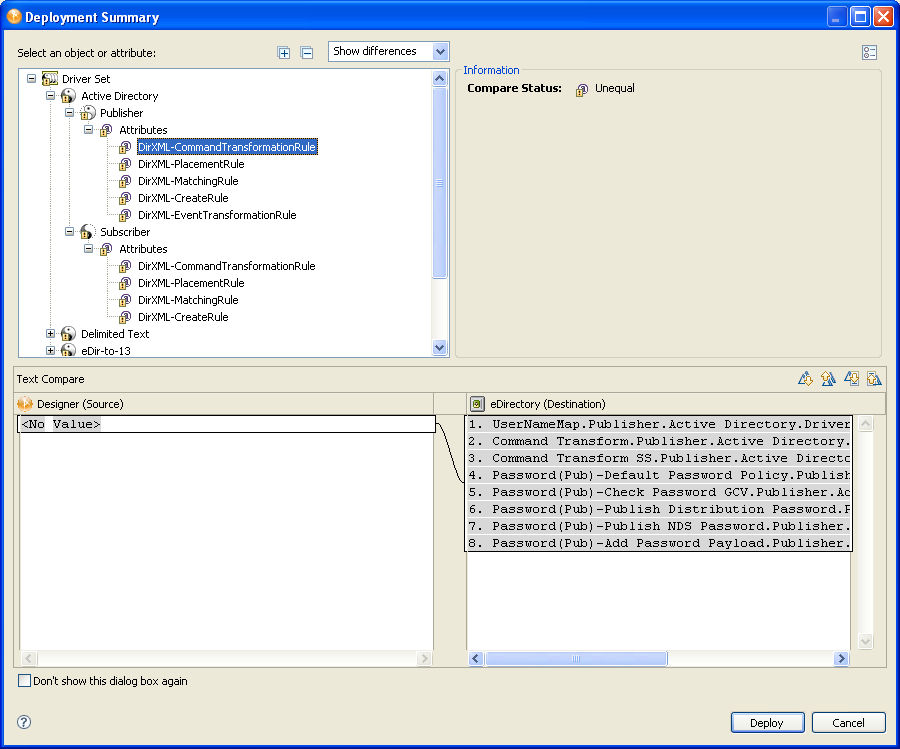Select Publisher DirXML-CreateRule in the tree
900x749 pixels.
point(183,198)
